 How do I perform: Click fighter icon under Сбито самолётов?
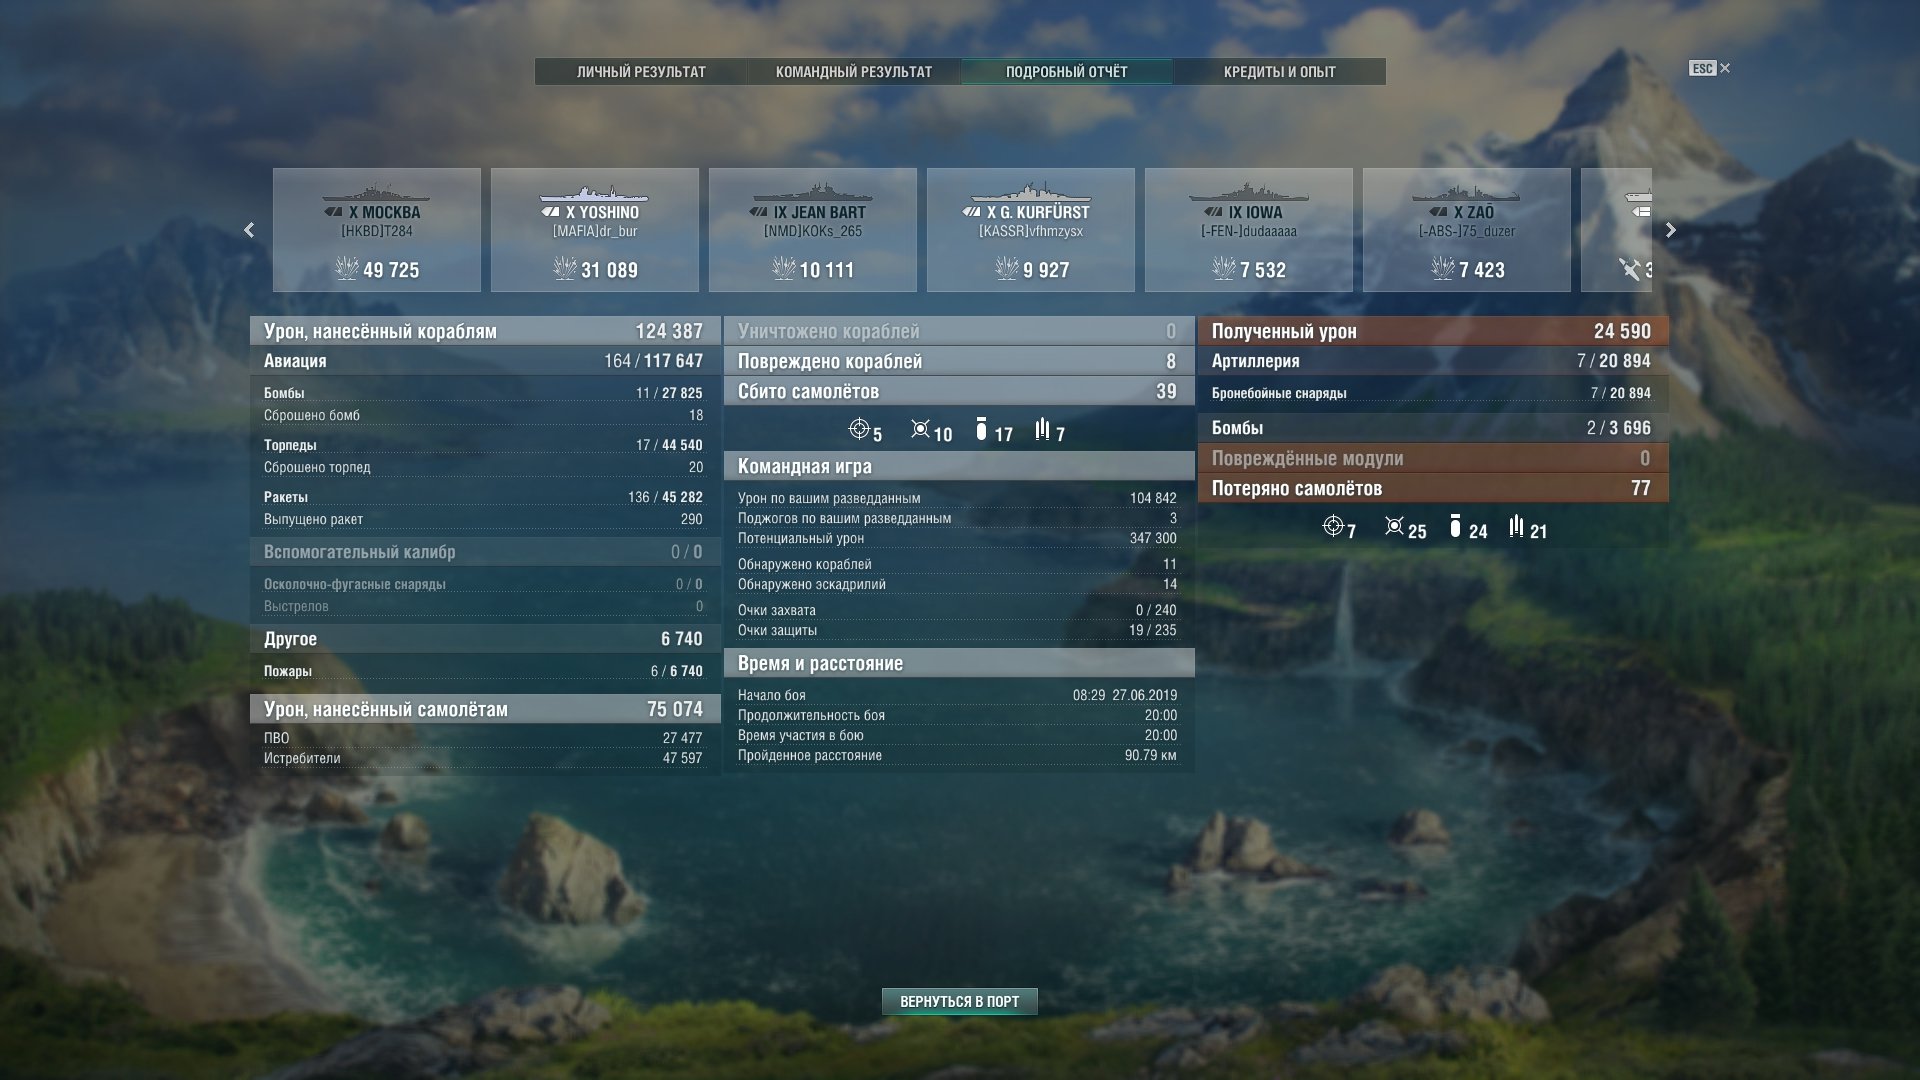tap(859, 430)
